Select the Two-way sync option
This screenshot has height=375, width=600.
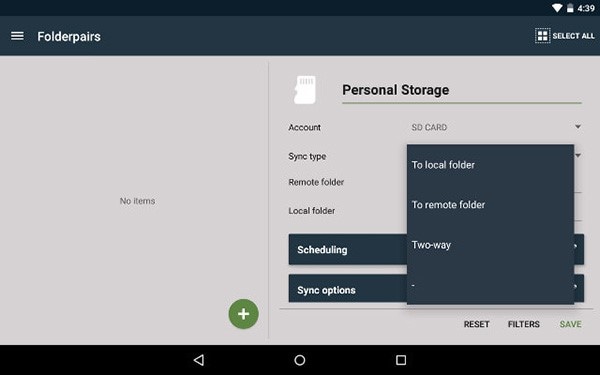pyautogui.click(x=490, y=245)
